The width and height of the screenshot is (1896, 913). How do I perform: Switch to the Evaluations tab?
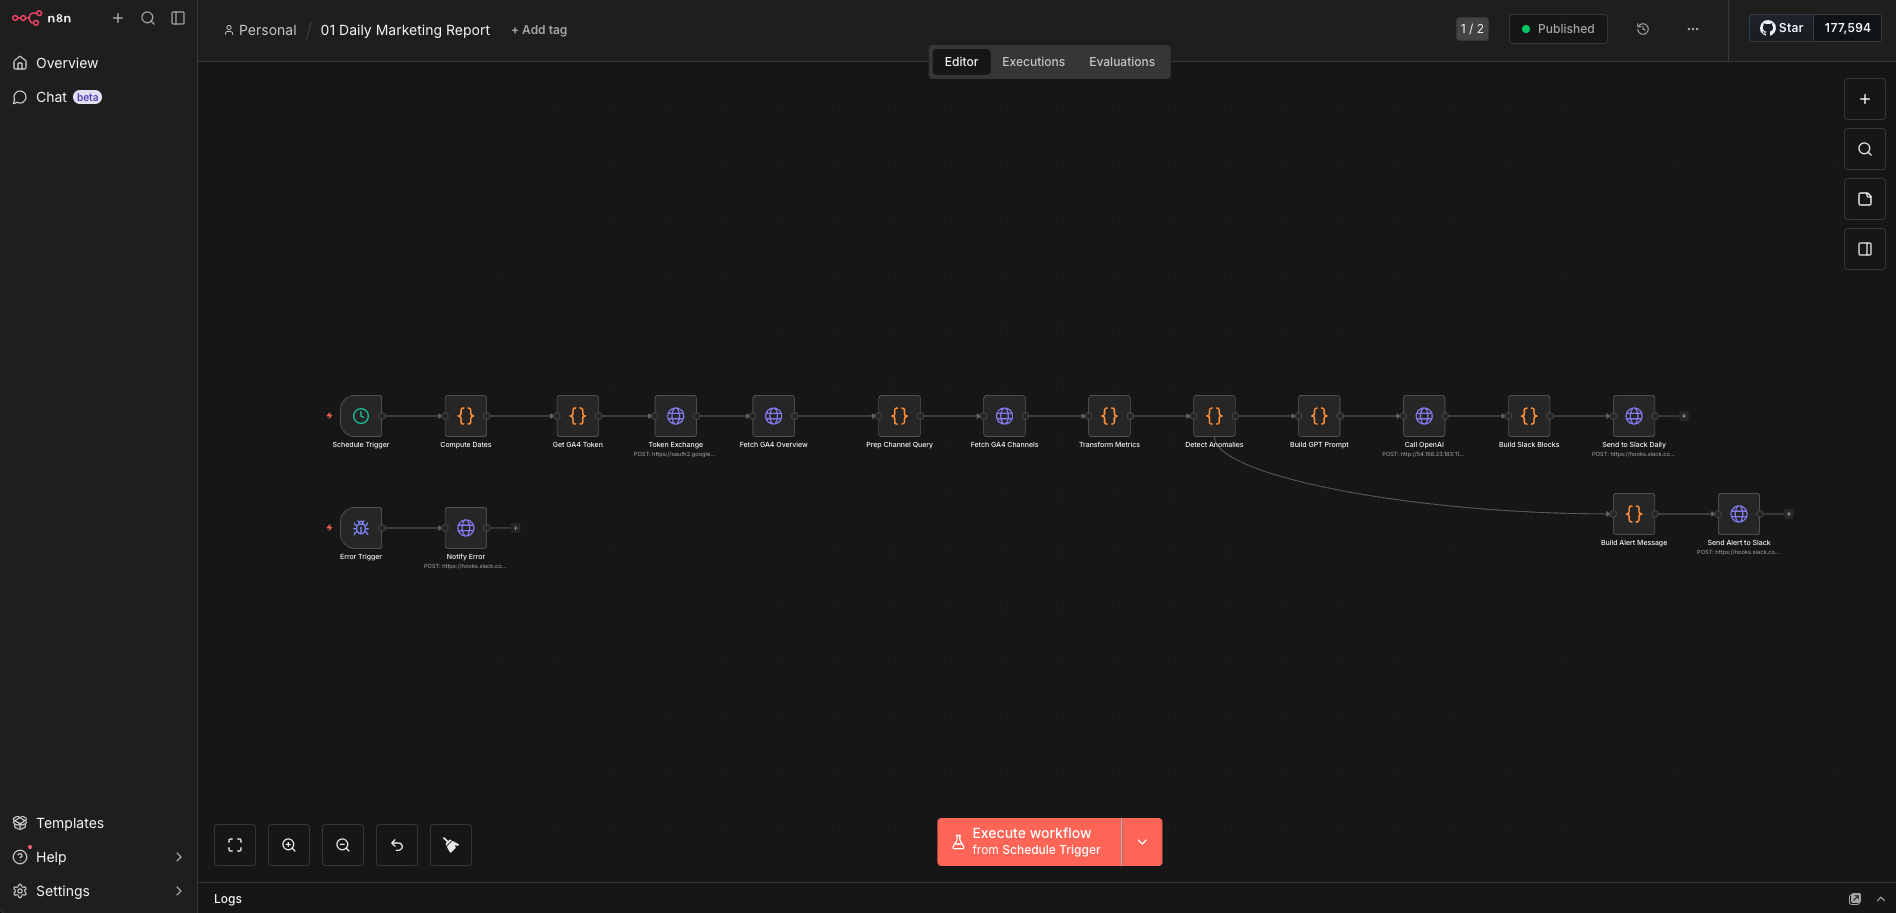1121,62
